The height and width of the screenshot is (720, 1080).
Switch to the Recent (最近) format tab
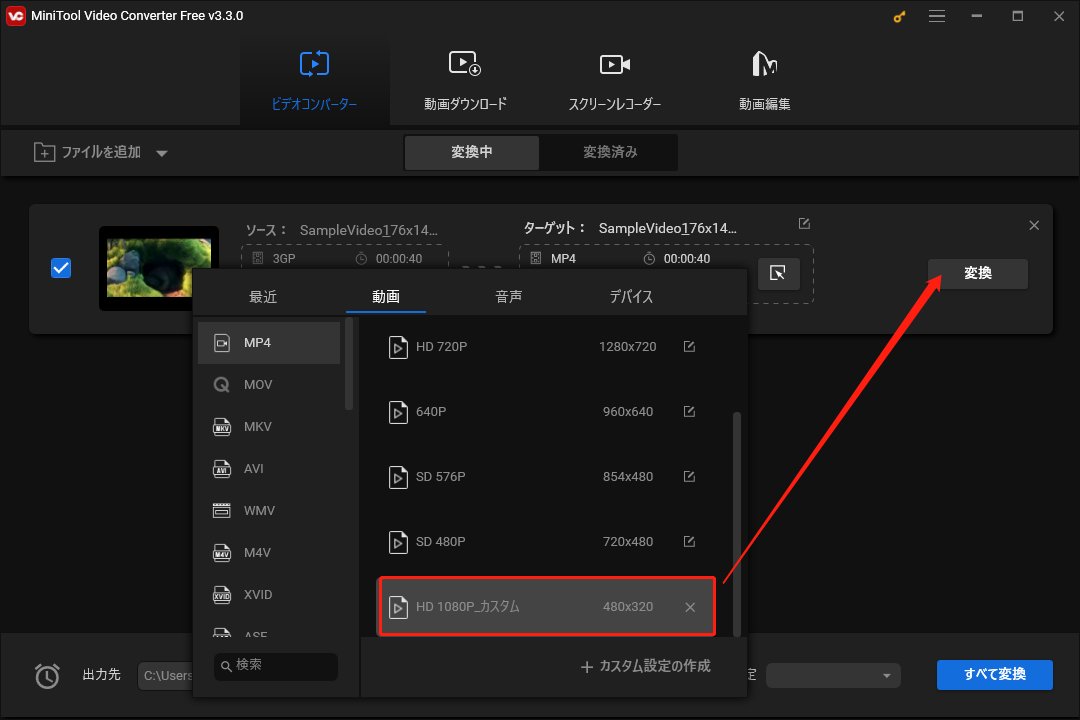tap(263, 296)
